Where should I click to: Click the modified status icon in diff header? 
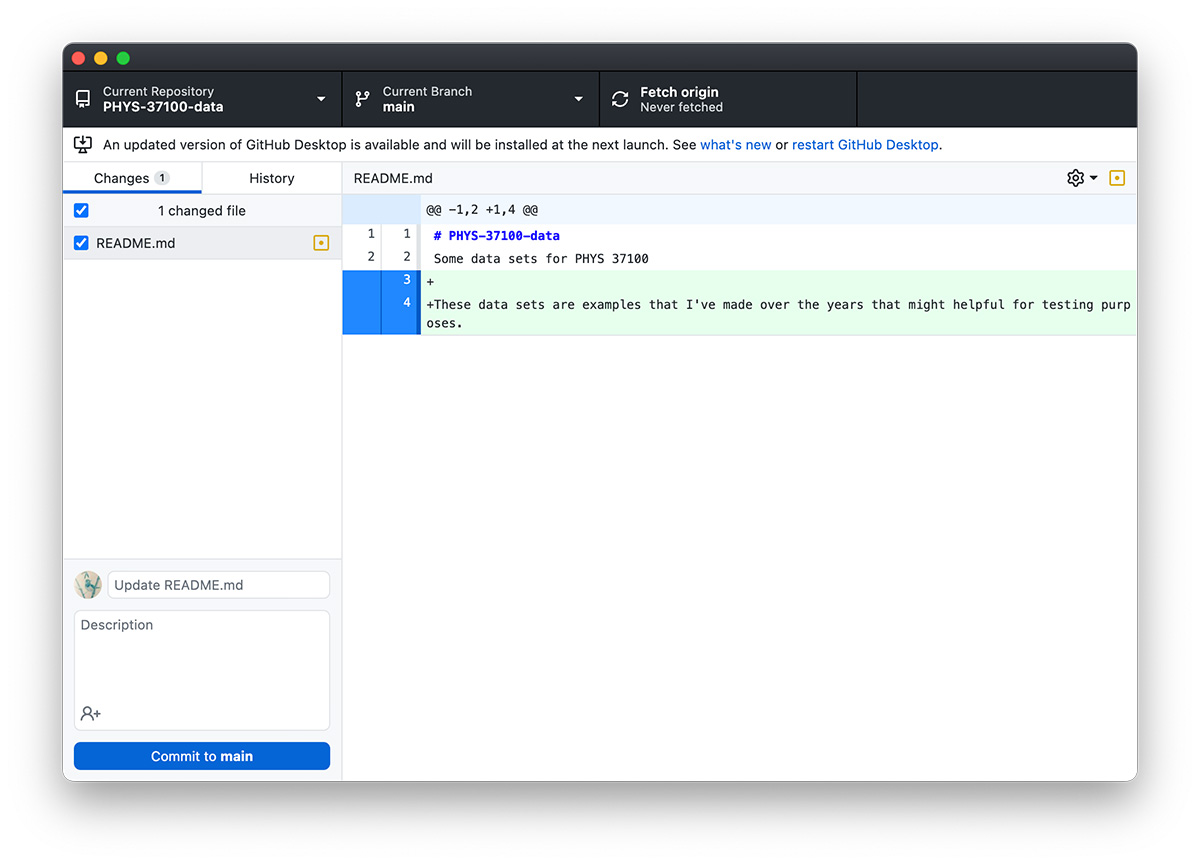1118,178
